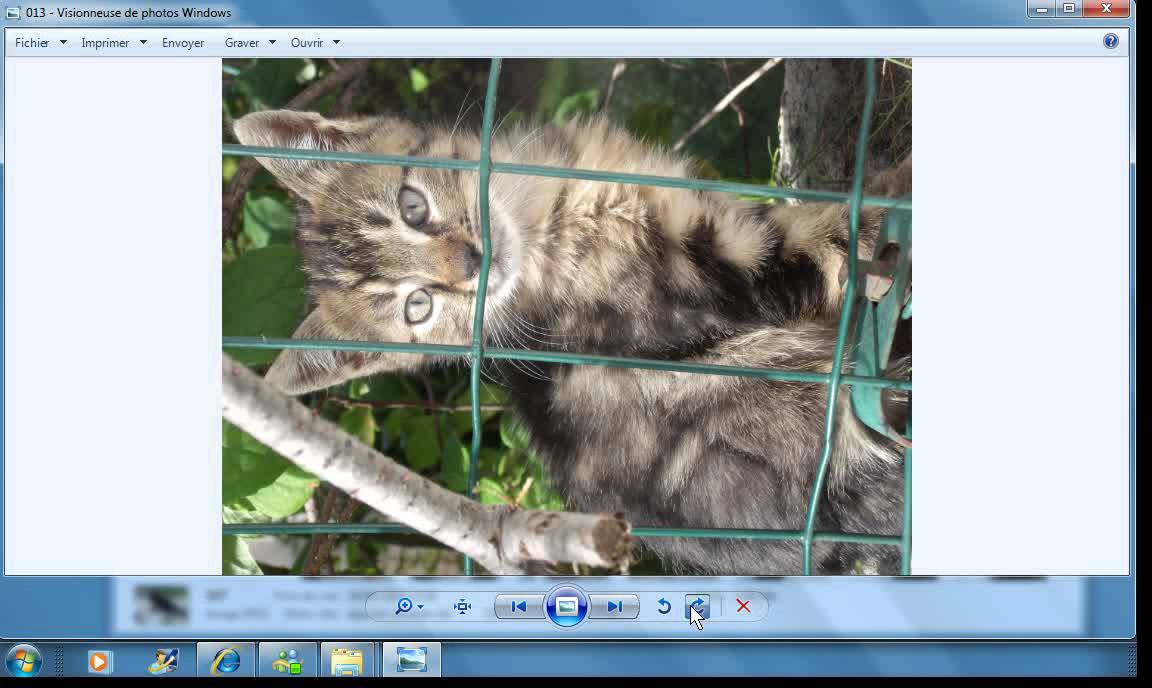Delete the photo with the red X

(743, 606)
